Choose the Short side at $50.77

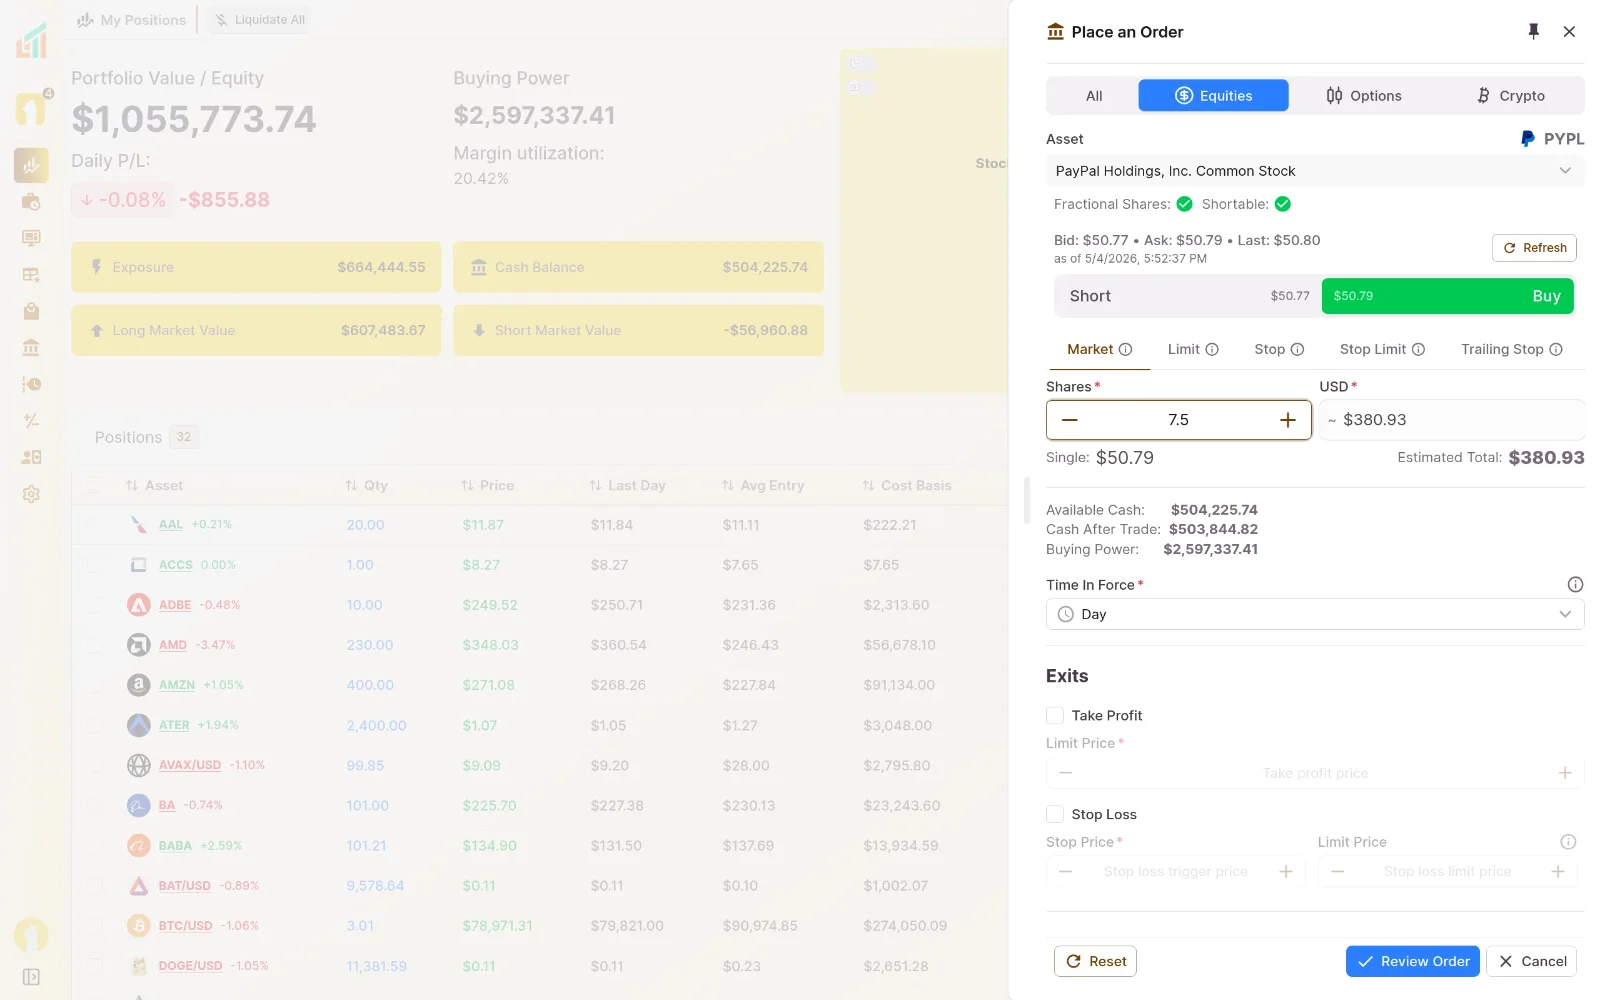(1188, 296)
